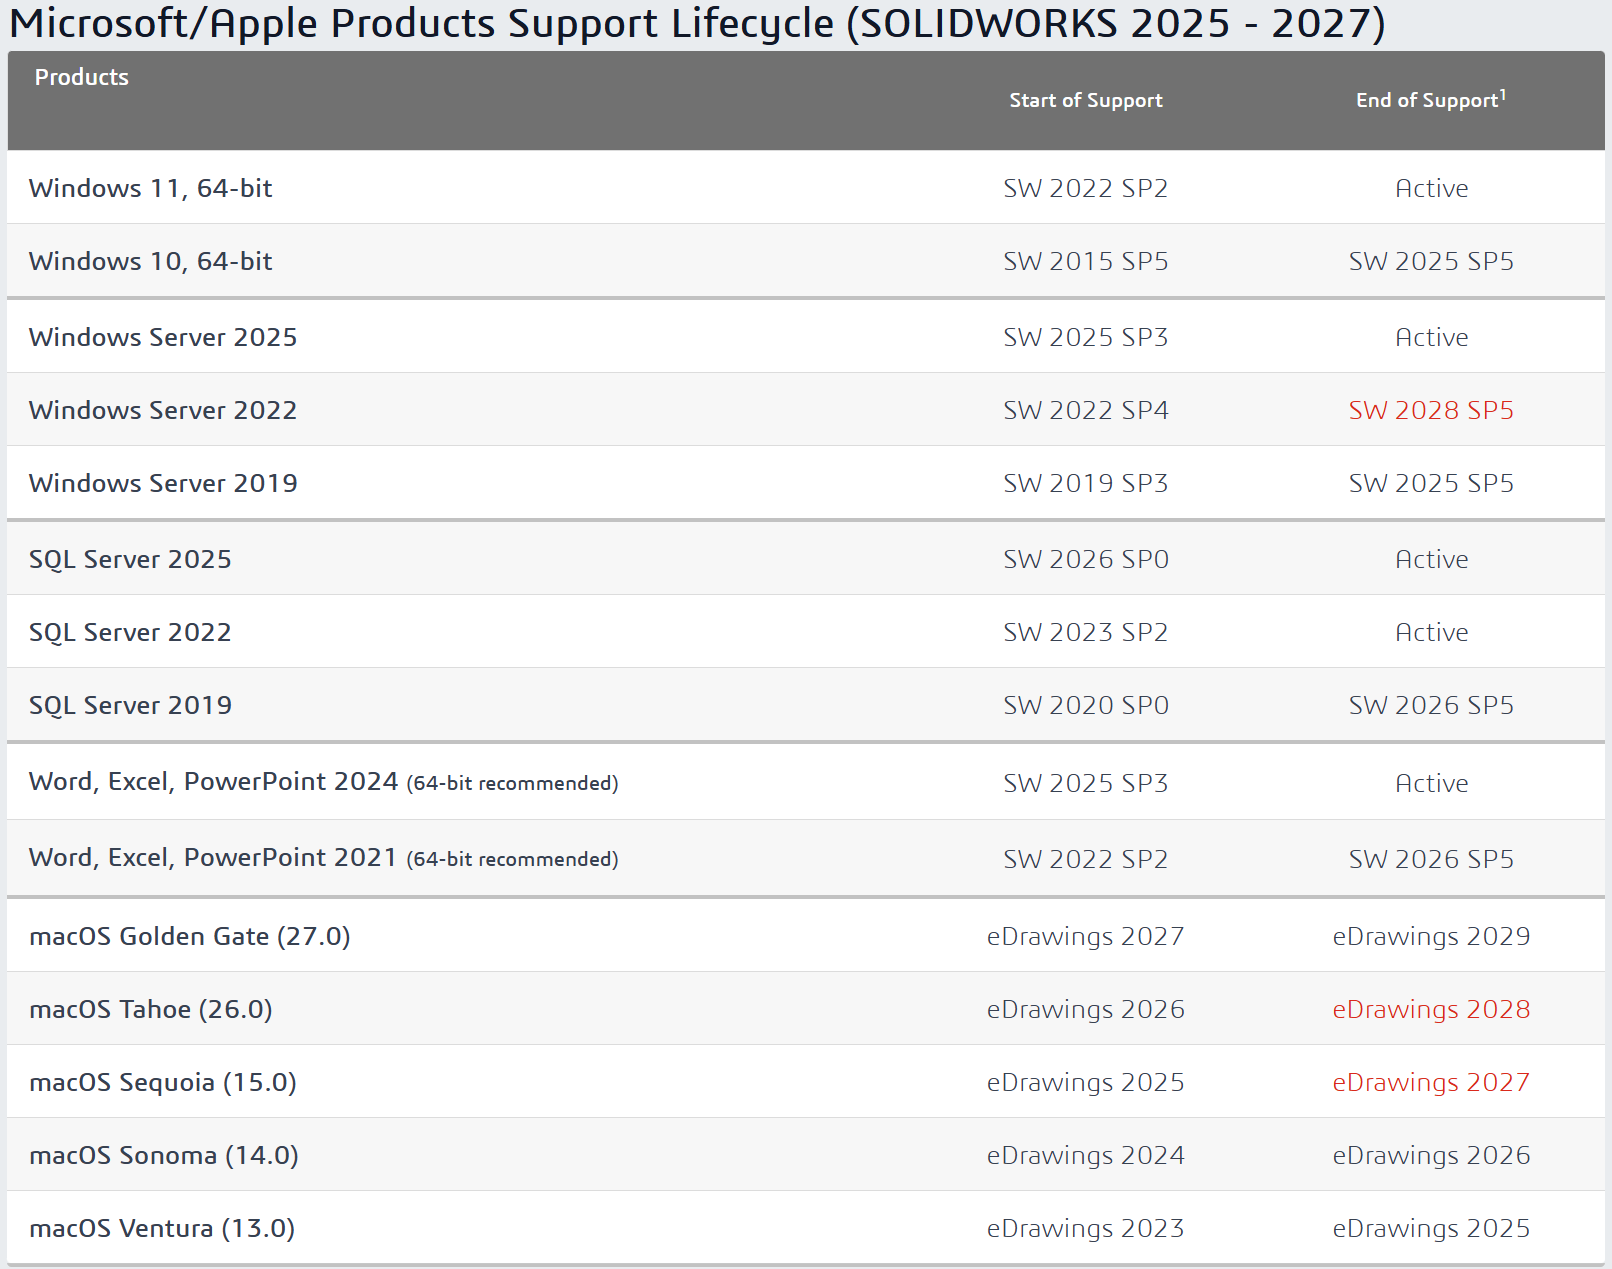The height and width of the screenshot is (1269, 1612).
Task: Click SW 2026 SP5 in SQL Server 2019 row
Action: pos(1431,705)
